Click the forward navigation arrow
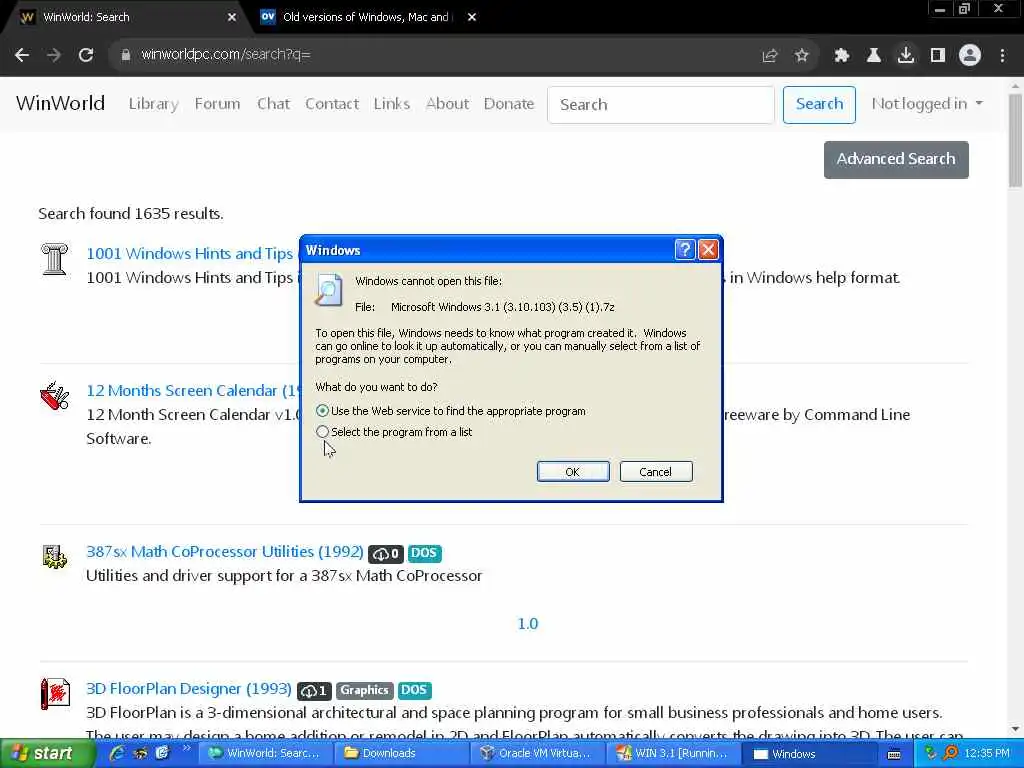The image size is (1024, 768). pos(54,55)
